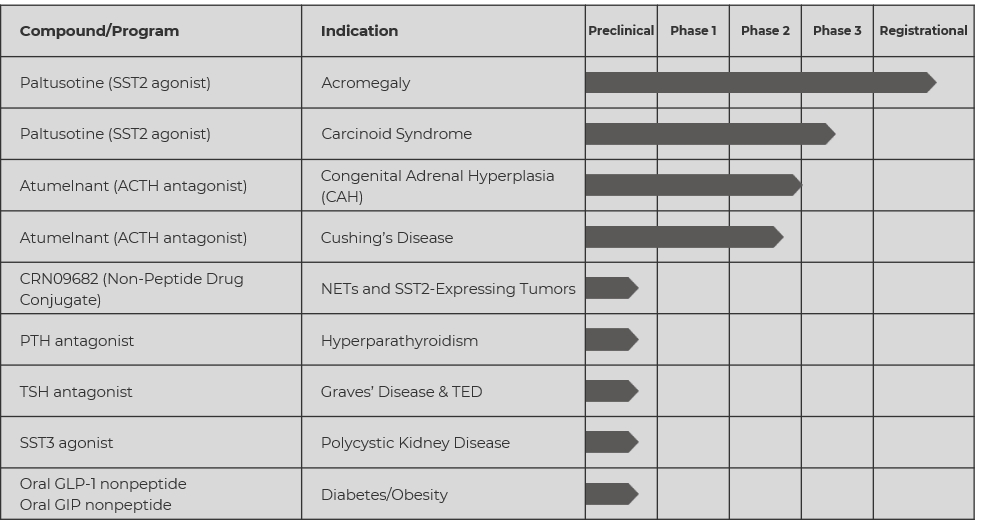The image size is (984, 528).
Task: Click the Diabetes/Obesity preclinical arrow
Action: (x=611, y=494)
